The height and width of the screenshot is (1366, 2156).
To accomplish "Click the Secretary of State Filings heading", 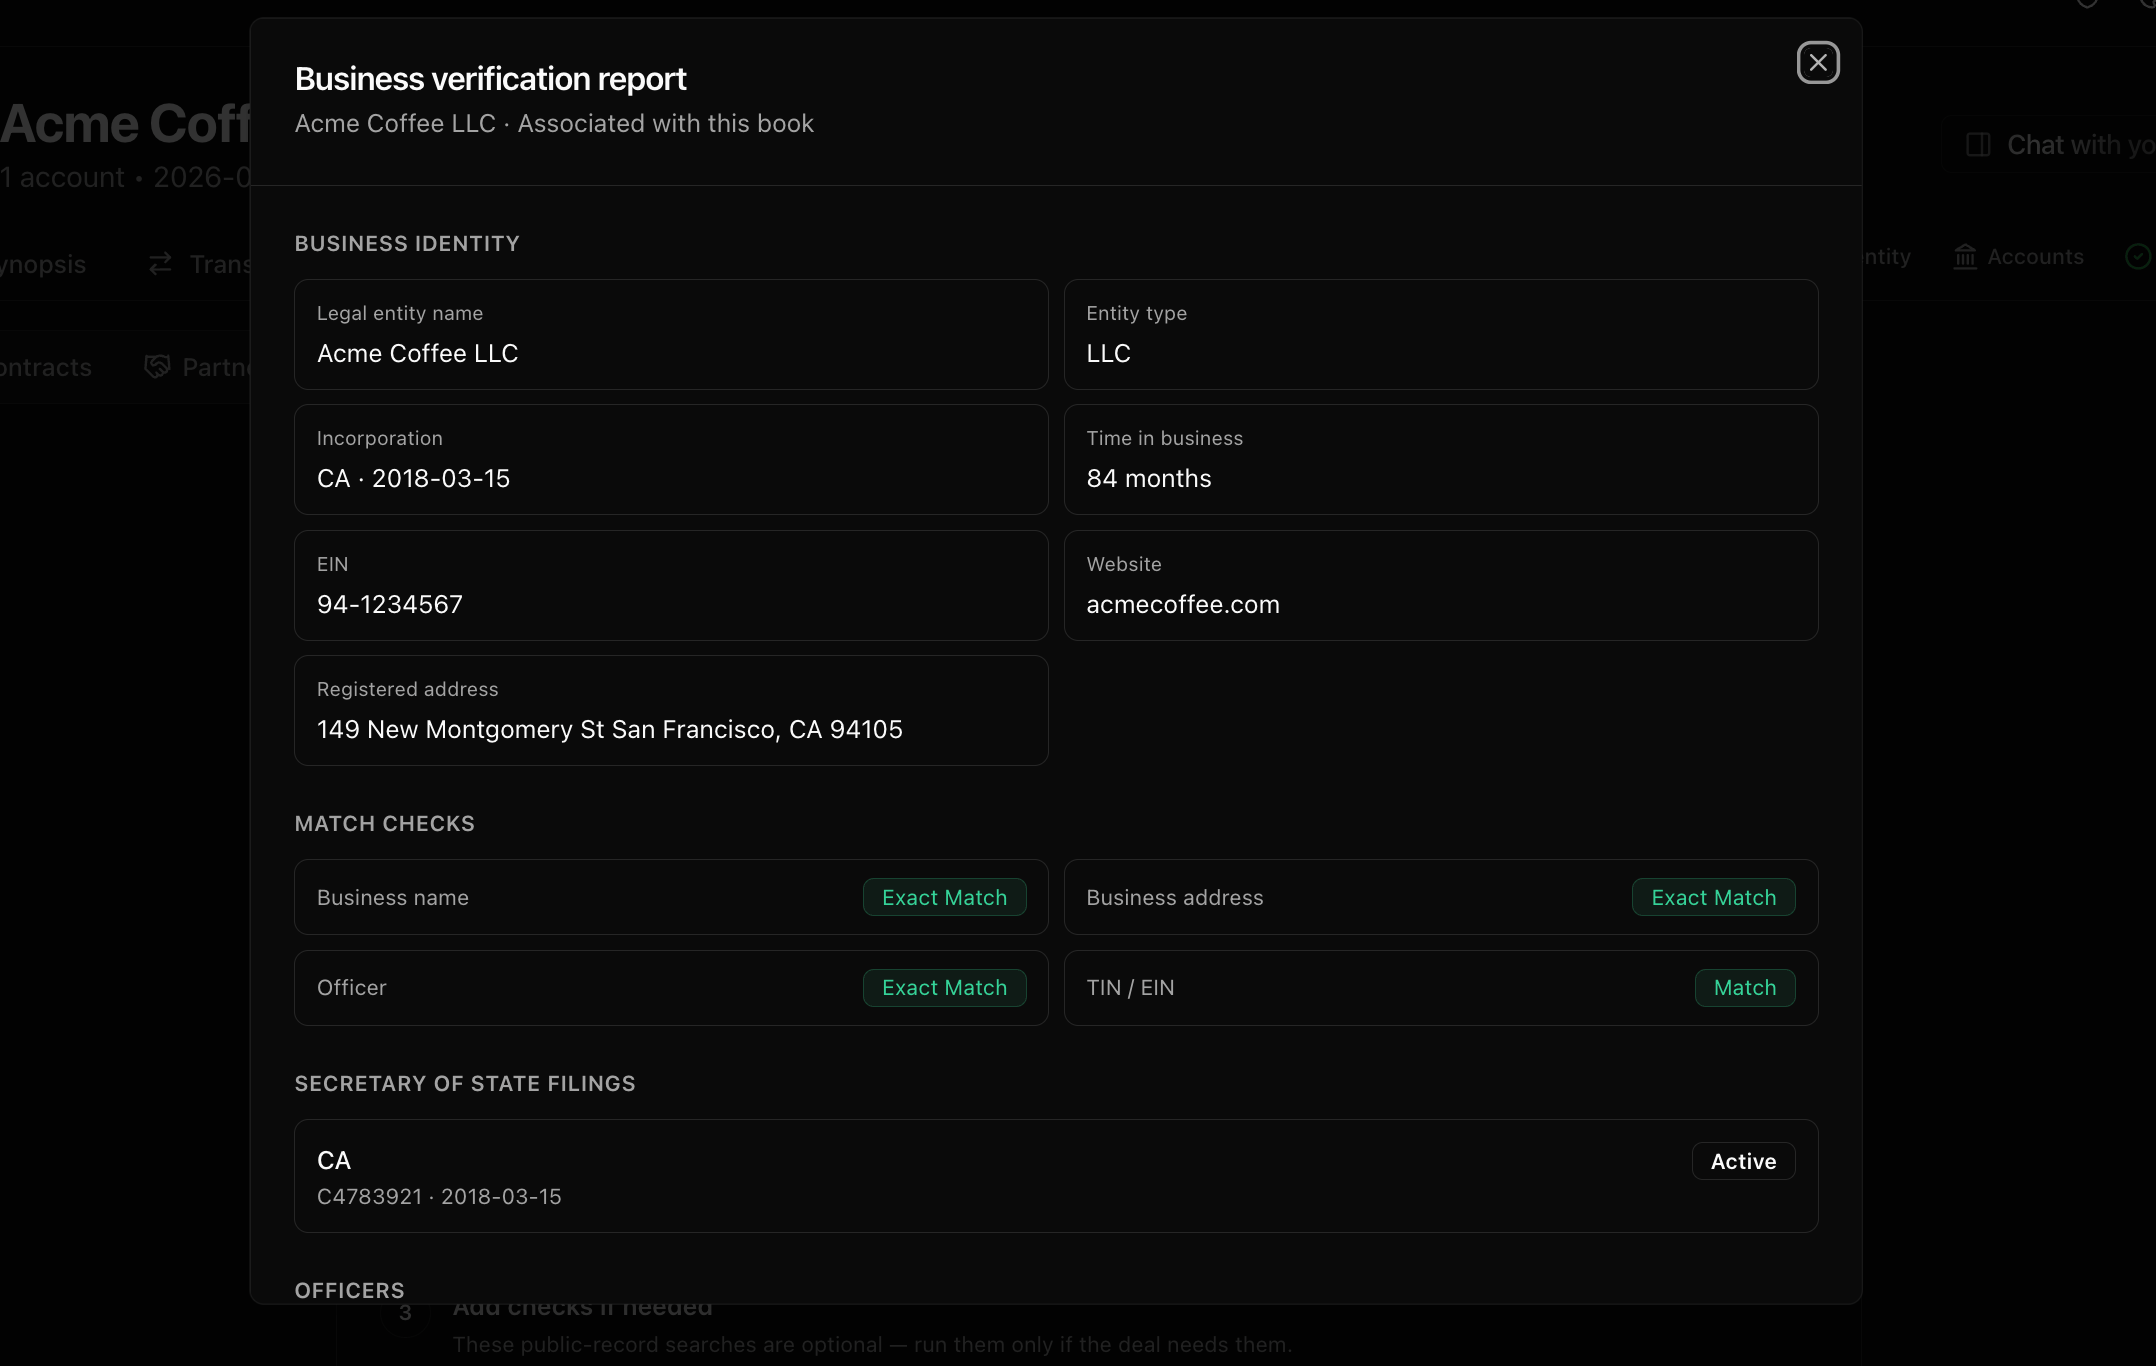I will [x=465, y=1084].
